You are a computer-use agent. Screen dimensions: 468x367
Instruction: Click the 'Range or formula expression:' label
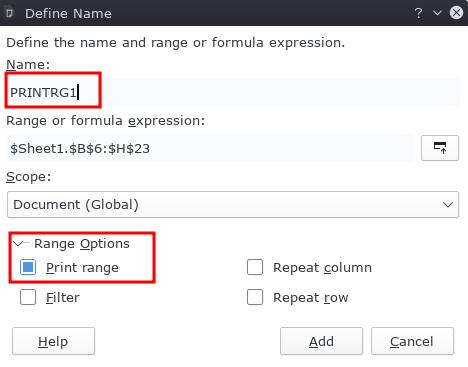[106, 121]
